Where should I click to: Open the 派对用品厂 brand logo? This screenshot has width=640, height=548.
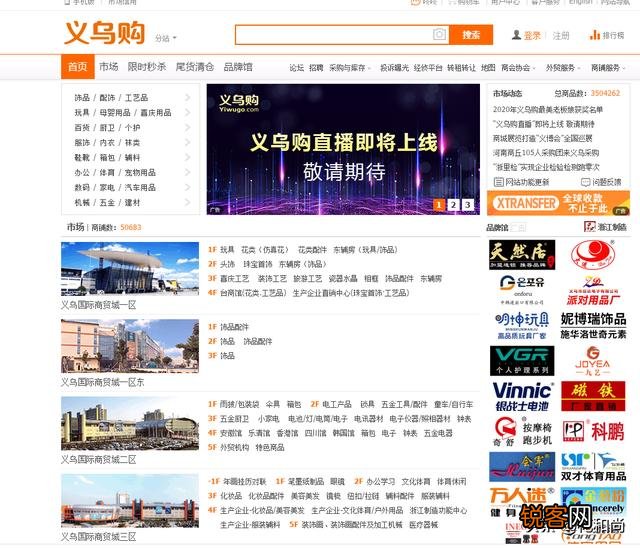coord(593,291)
